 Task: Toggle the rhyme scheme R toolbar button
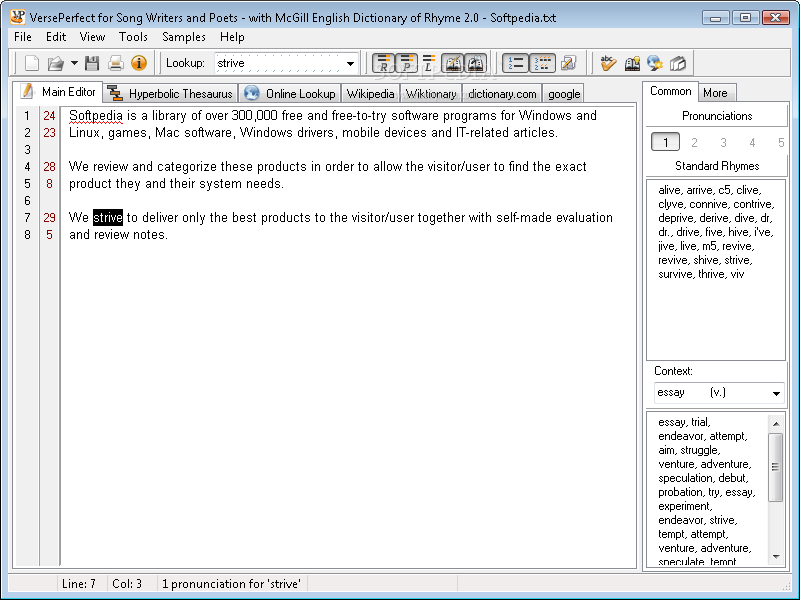click(x=383, y=63)
